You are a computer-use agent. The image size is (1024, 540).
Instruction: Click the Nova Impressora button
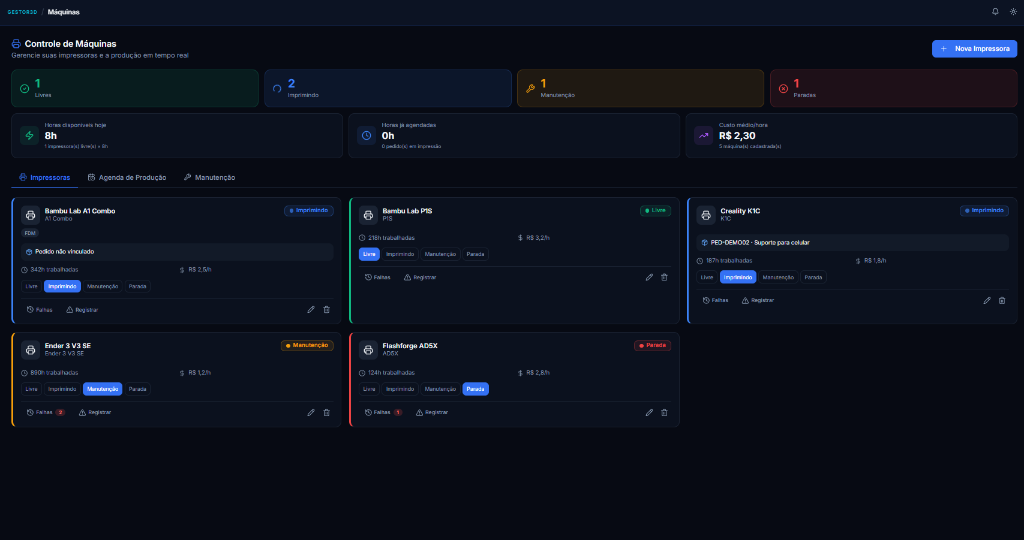tap(974, 48)
